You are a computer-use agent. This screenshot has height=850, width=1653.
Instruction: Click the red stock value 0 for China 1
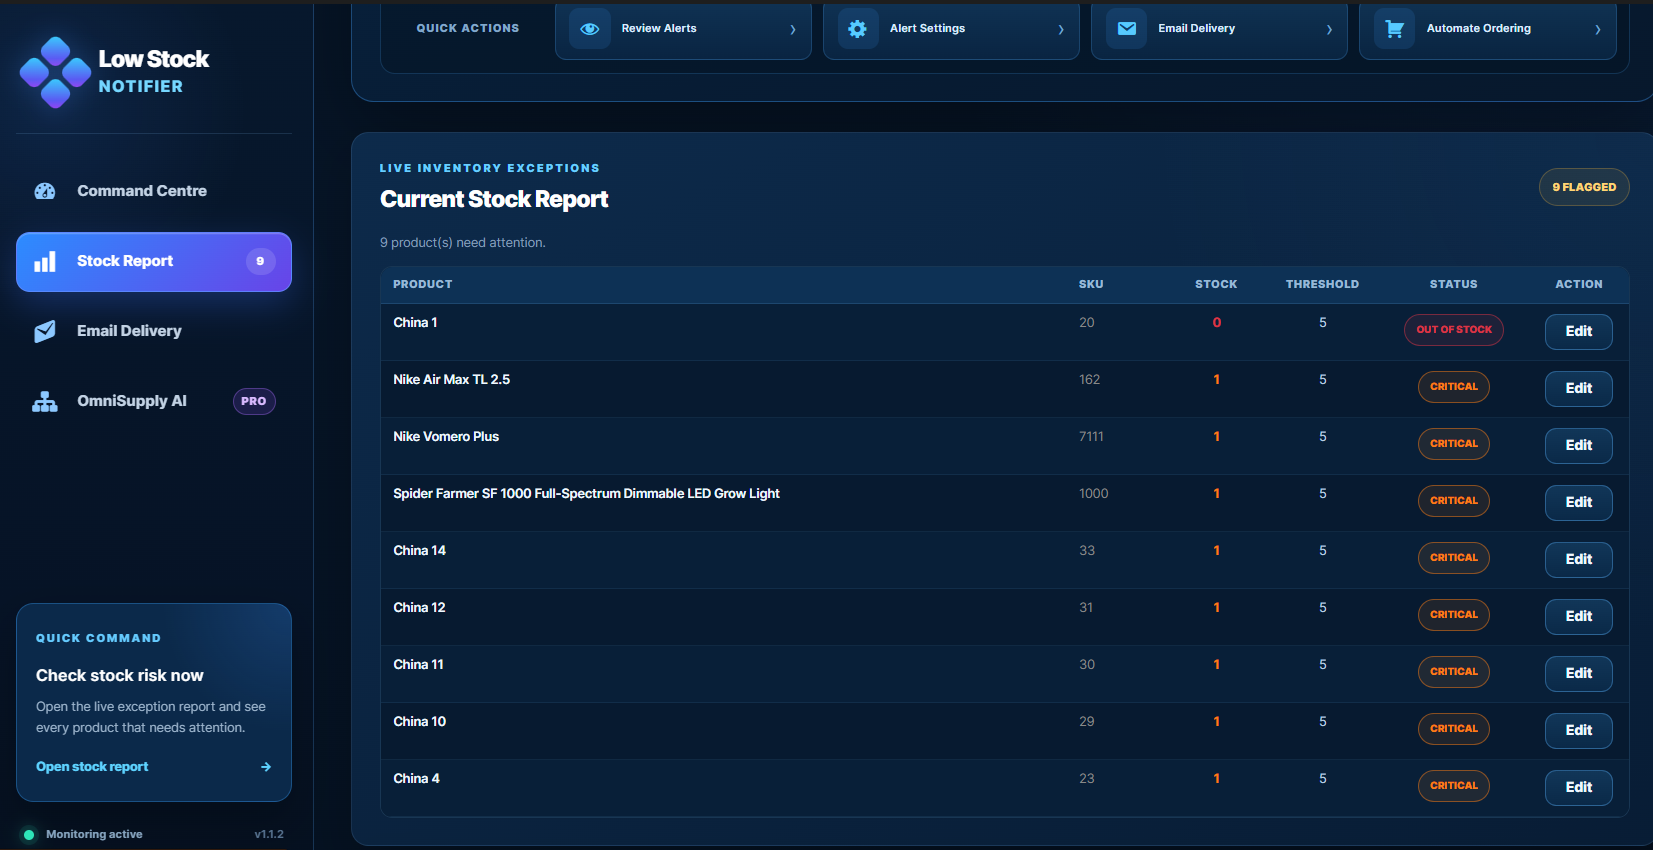[x=1217, y=323]
